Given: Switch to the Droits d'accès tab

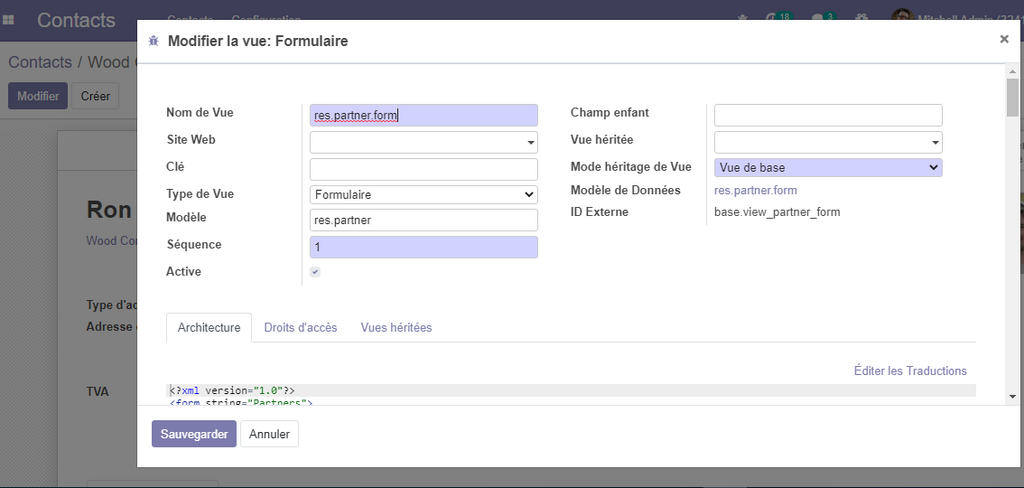Looking at the screenshot, I should 300,327.
